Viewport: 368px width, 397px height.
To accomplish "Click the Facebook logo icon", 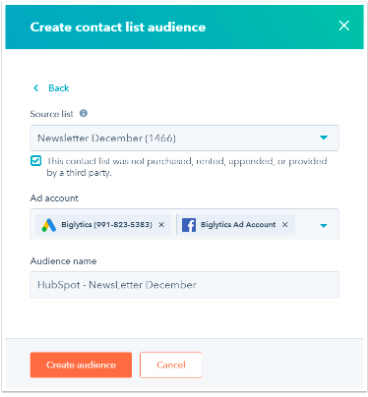I will 189,225.
